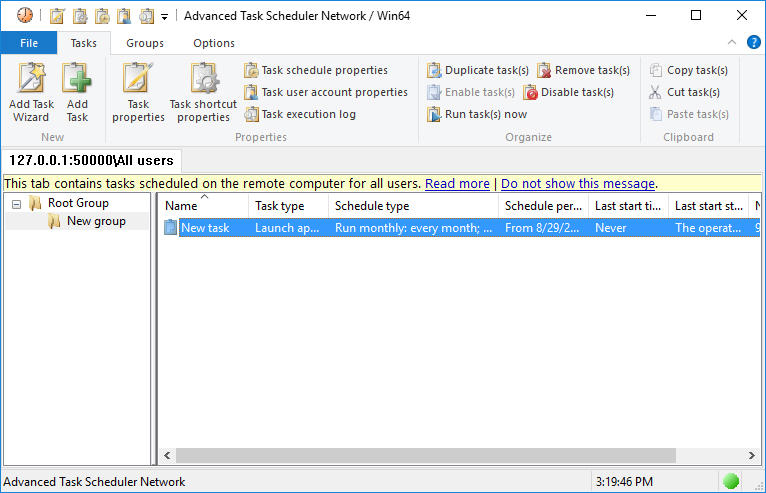This screenshot has width=766, height=493.
Task: Open Task properties in the ribbon
Action: pyautogui.click(x=138, y=92)
